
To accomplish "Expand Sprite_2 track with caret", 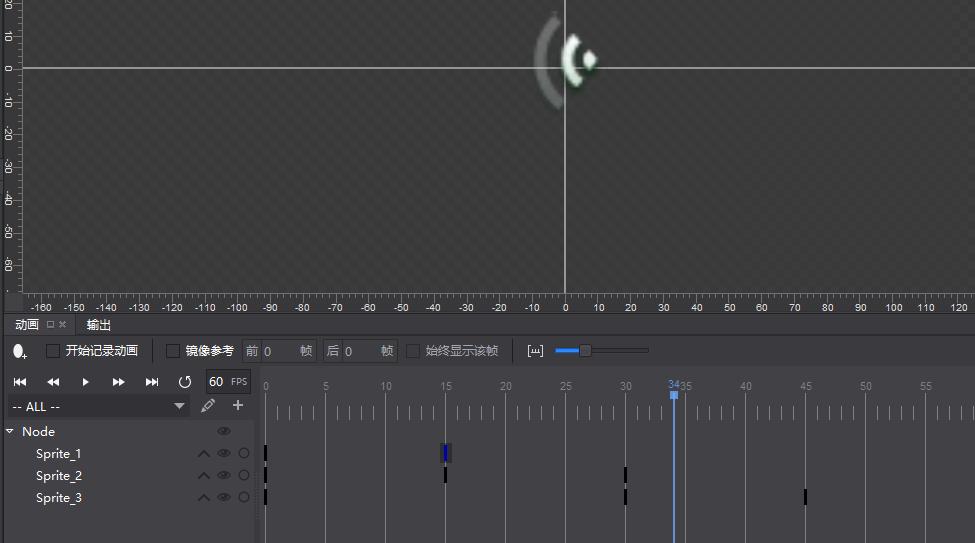I will [x=203, y=476].
